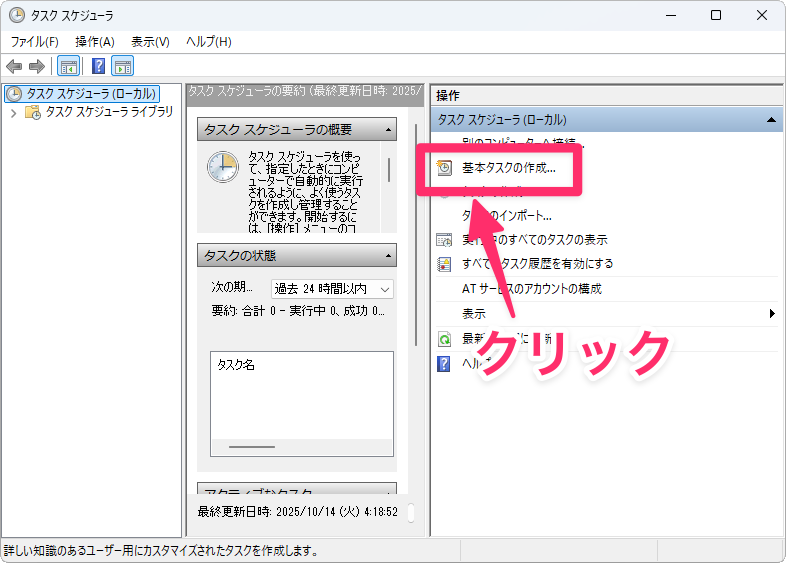Click the Forward arrow toolbar icon
The height and width of the screenshot is (563, 786).
coord(37,67)
